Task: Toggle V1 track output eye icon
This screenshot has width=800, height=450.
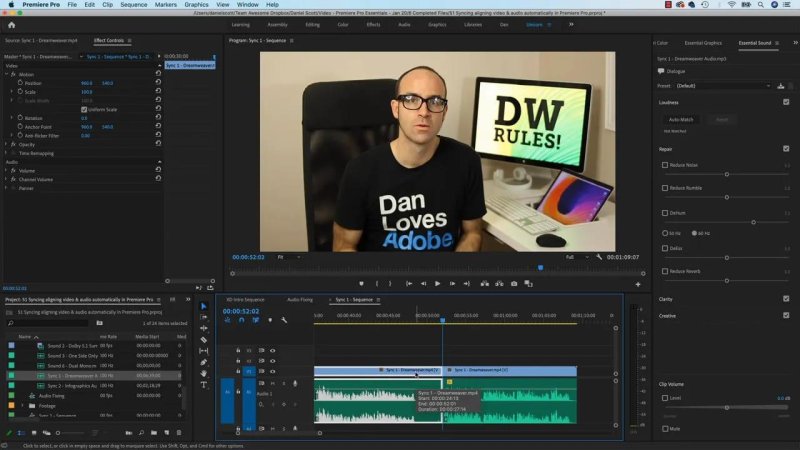Action: [x=272, y=371]
